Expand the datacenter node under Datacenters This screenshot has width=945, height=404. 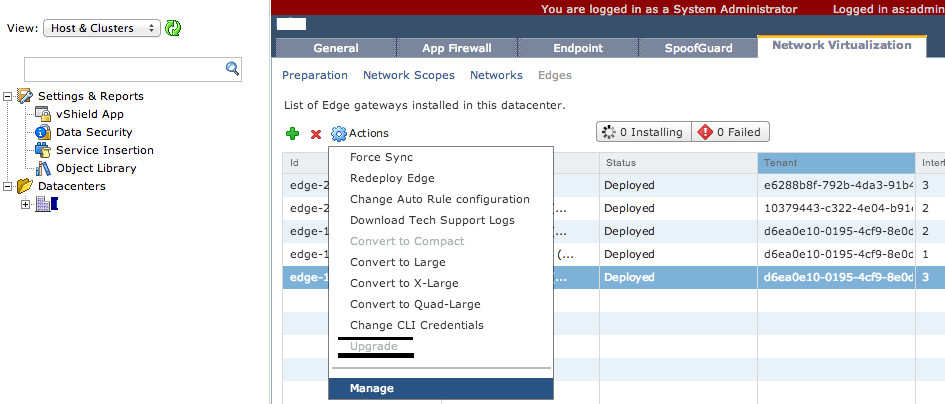coord(26,204)
